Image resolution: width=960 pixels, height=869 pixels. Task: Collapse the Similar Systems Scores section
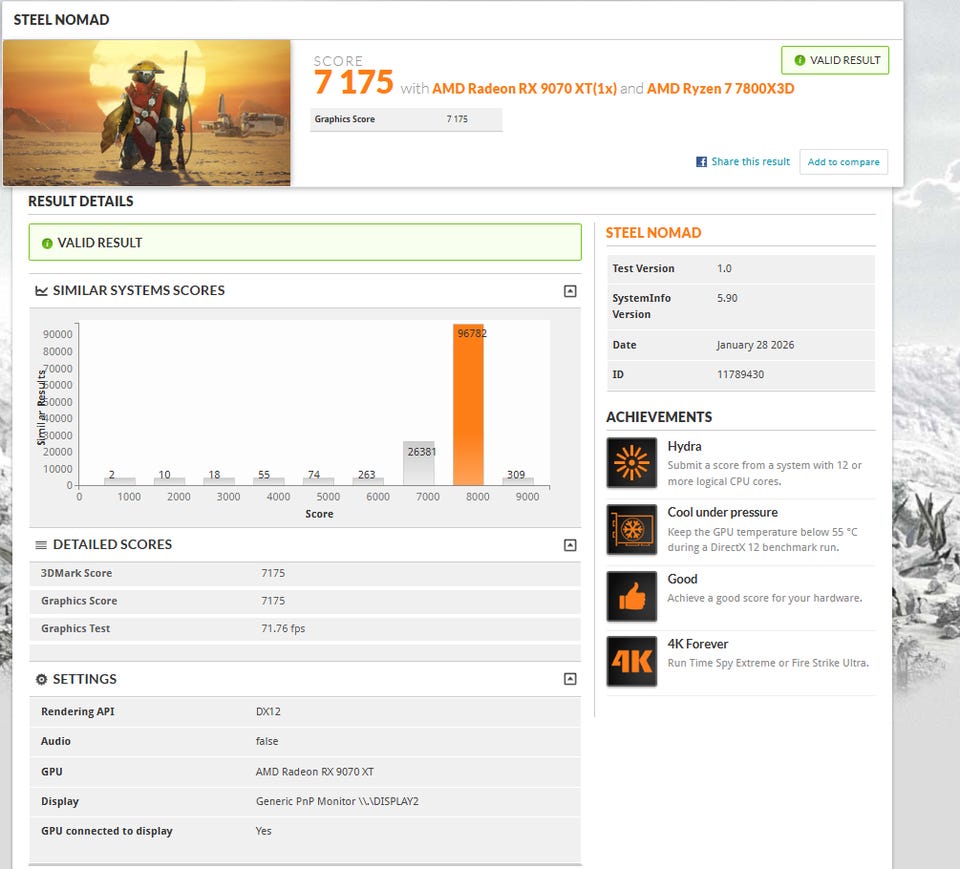tap(570, 291)
